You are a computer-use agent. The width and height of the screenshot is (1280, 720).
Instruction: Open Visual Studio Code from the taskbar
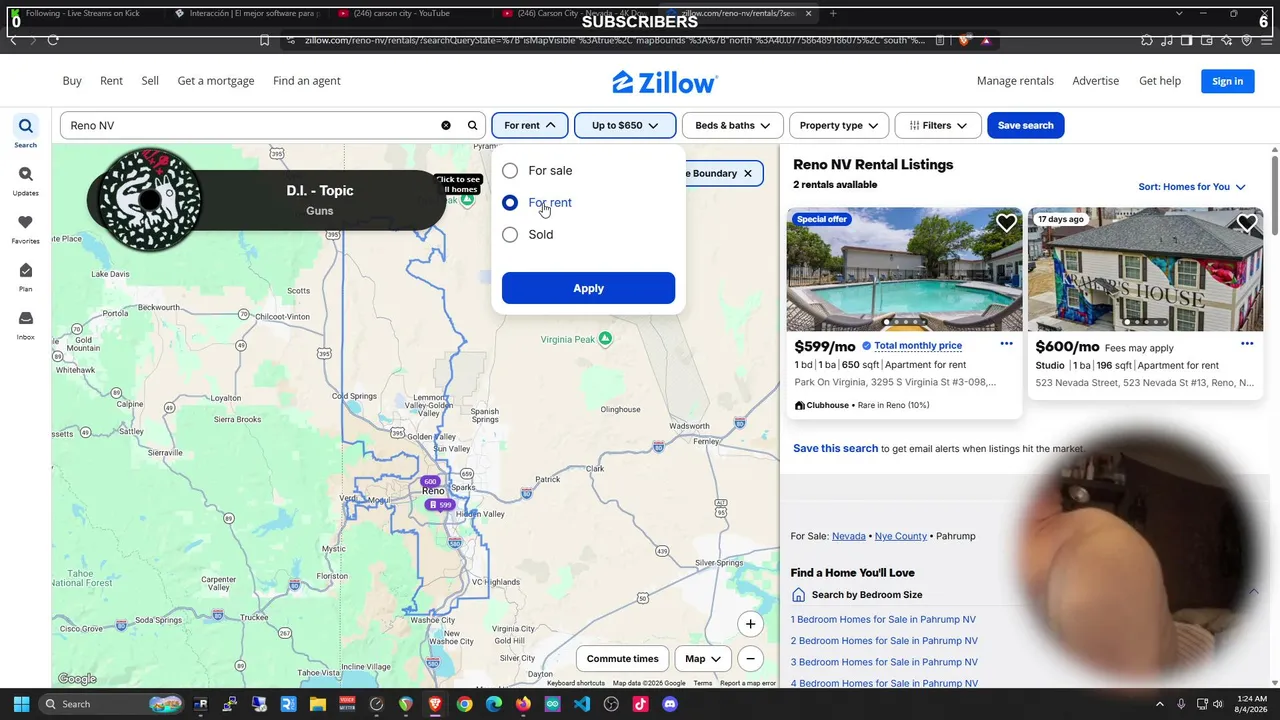582,704
